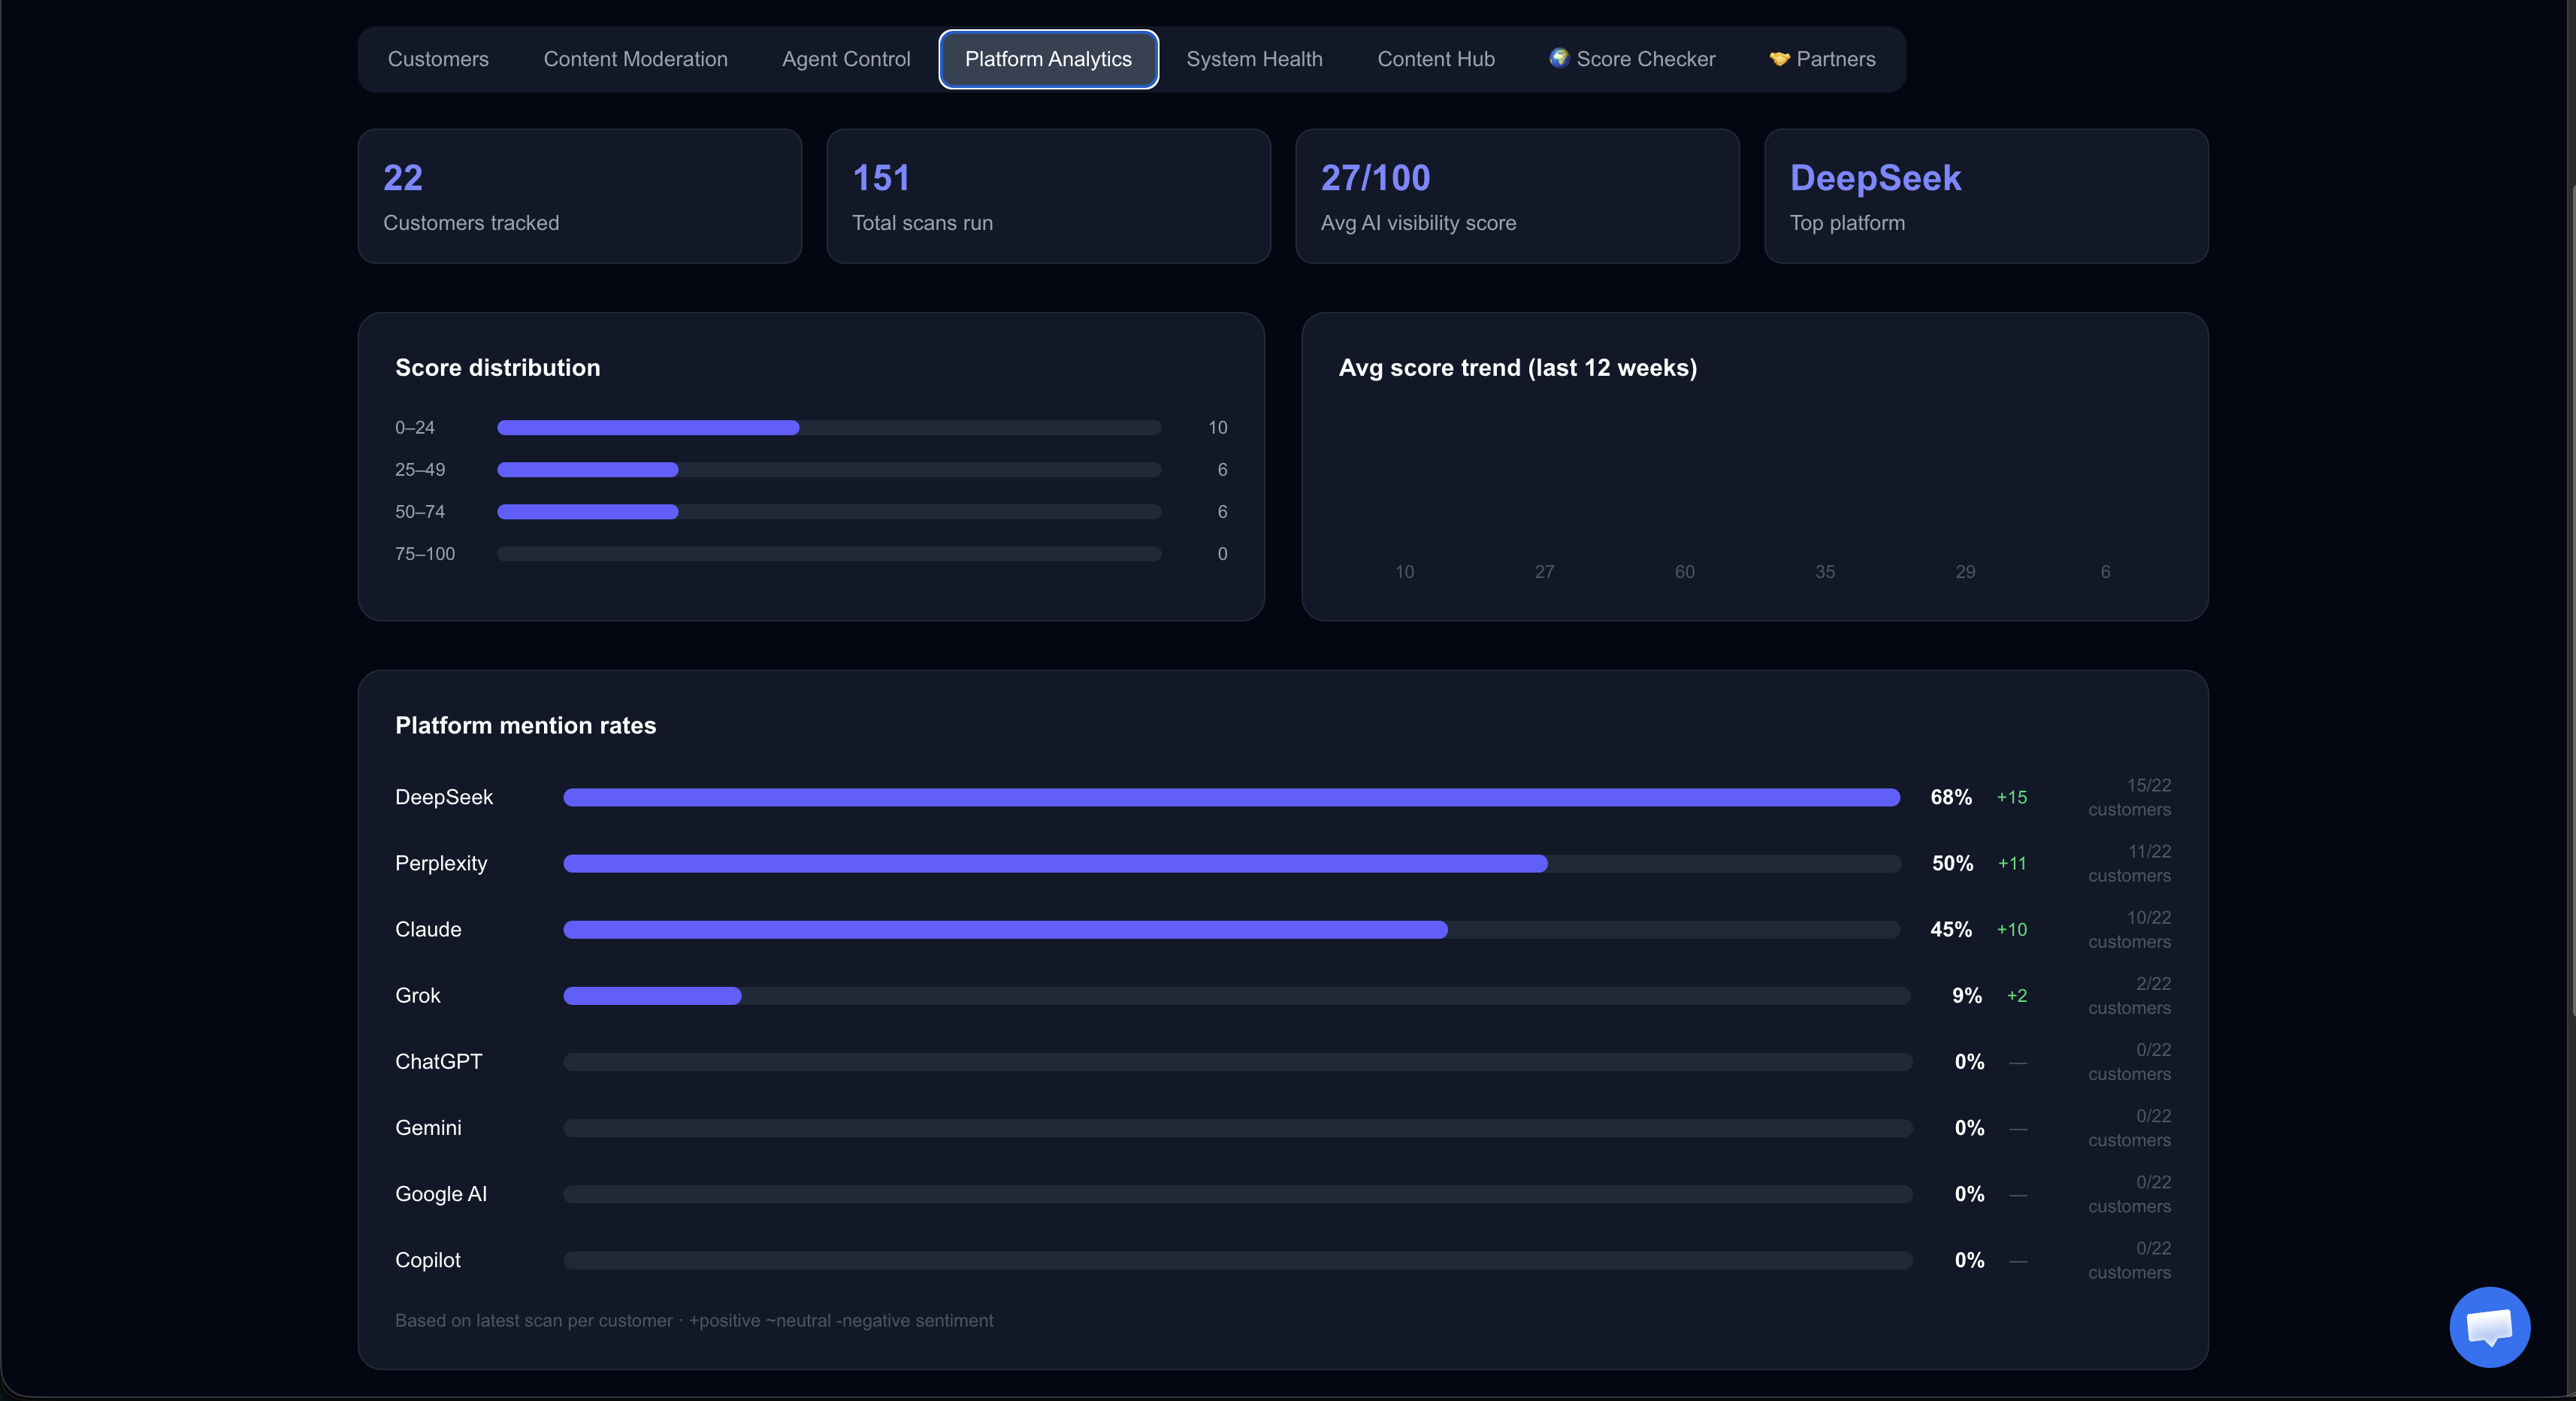The width and height of the screenshot is (2576, 1401).
Task: Select the Platform Analytics tab
Action: pyautogui.click(x=1048, y=59)
